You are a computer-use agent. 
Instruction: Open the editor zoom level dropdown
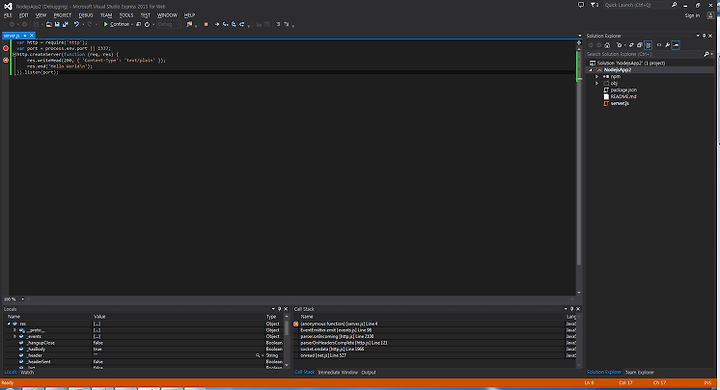(22, 299)
